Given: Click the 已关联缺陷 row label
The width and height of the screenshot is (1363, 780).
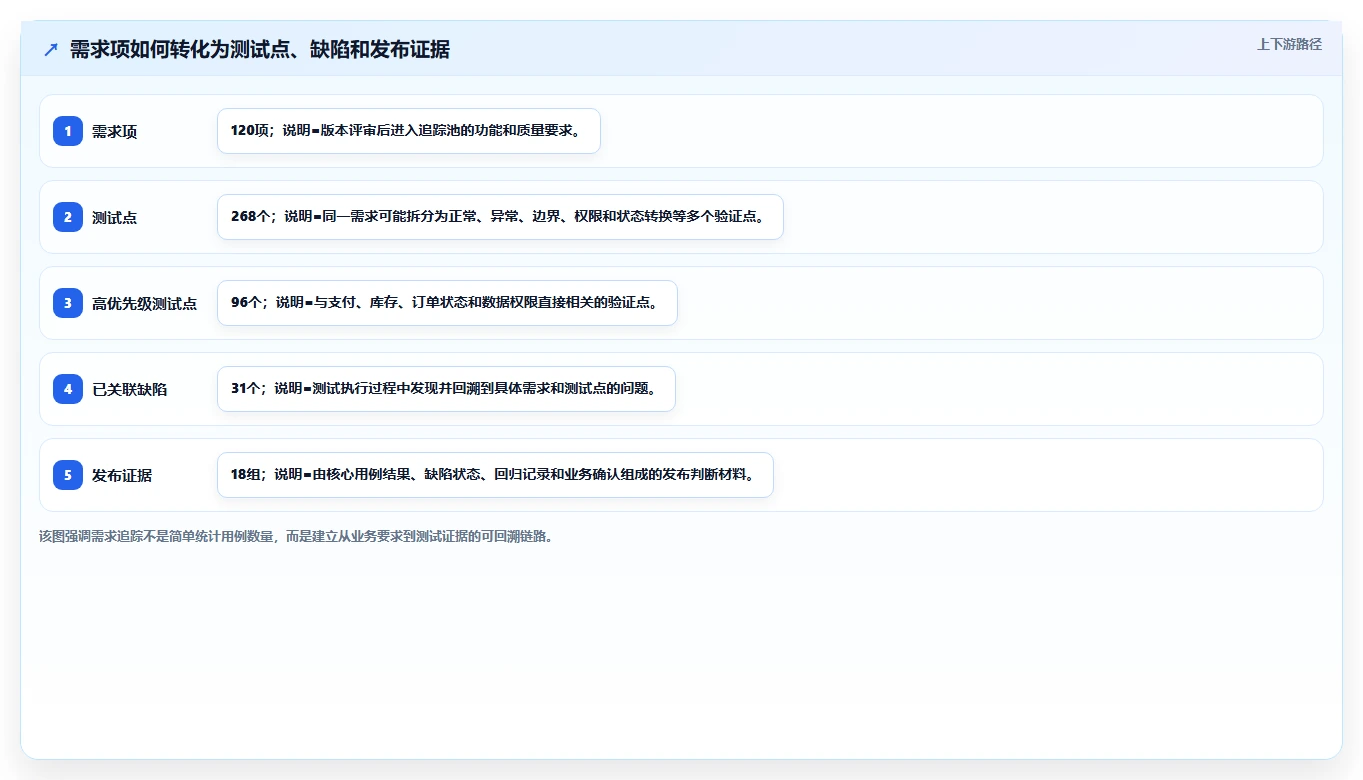Looking at the screenshot, I should coord(130,390).
